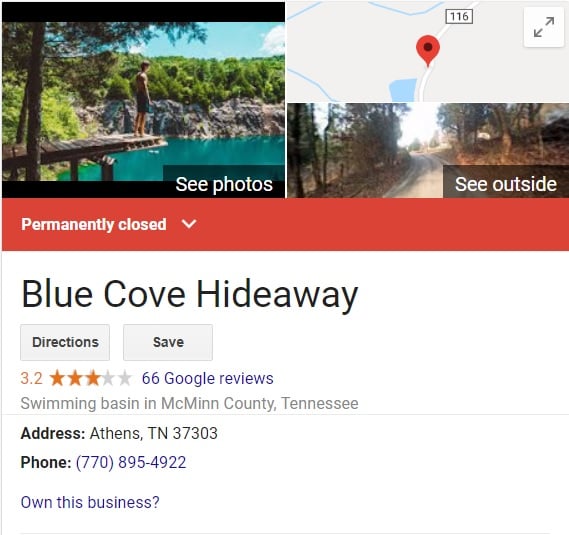This screenshot has width=569, height=535.
Task: Click the blue lake on the map
Action: click(x=403, y=90)
